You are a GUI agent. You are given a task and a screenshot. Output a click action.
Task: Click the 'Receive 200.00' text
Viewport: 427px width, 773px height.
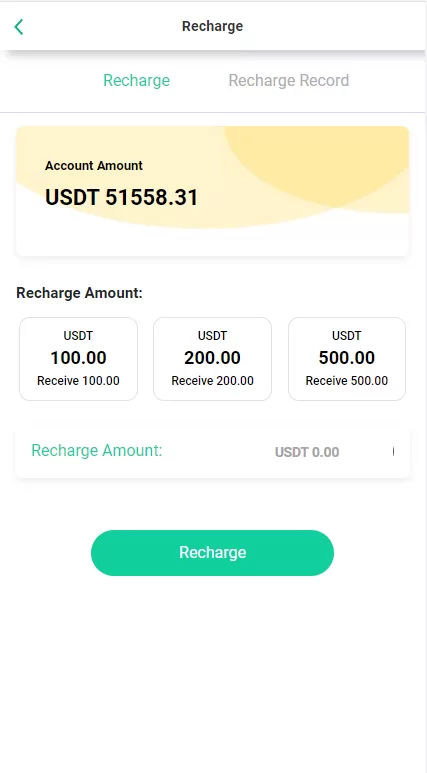point(213,381)
